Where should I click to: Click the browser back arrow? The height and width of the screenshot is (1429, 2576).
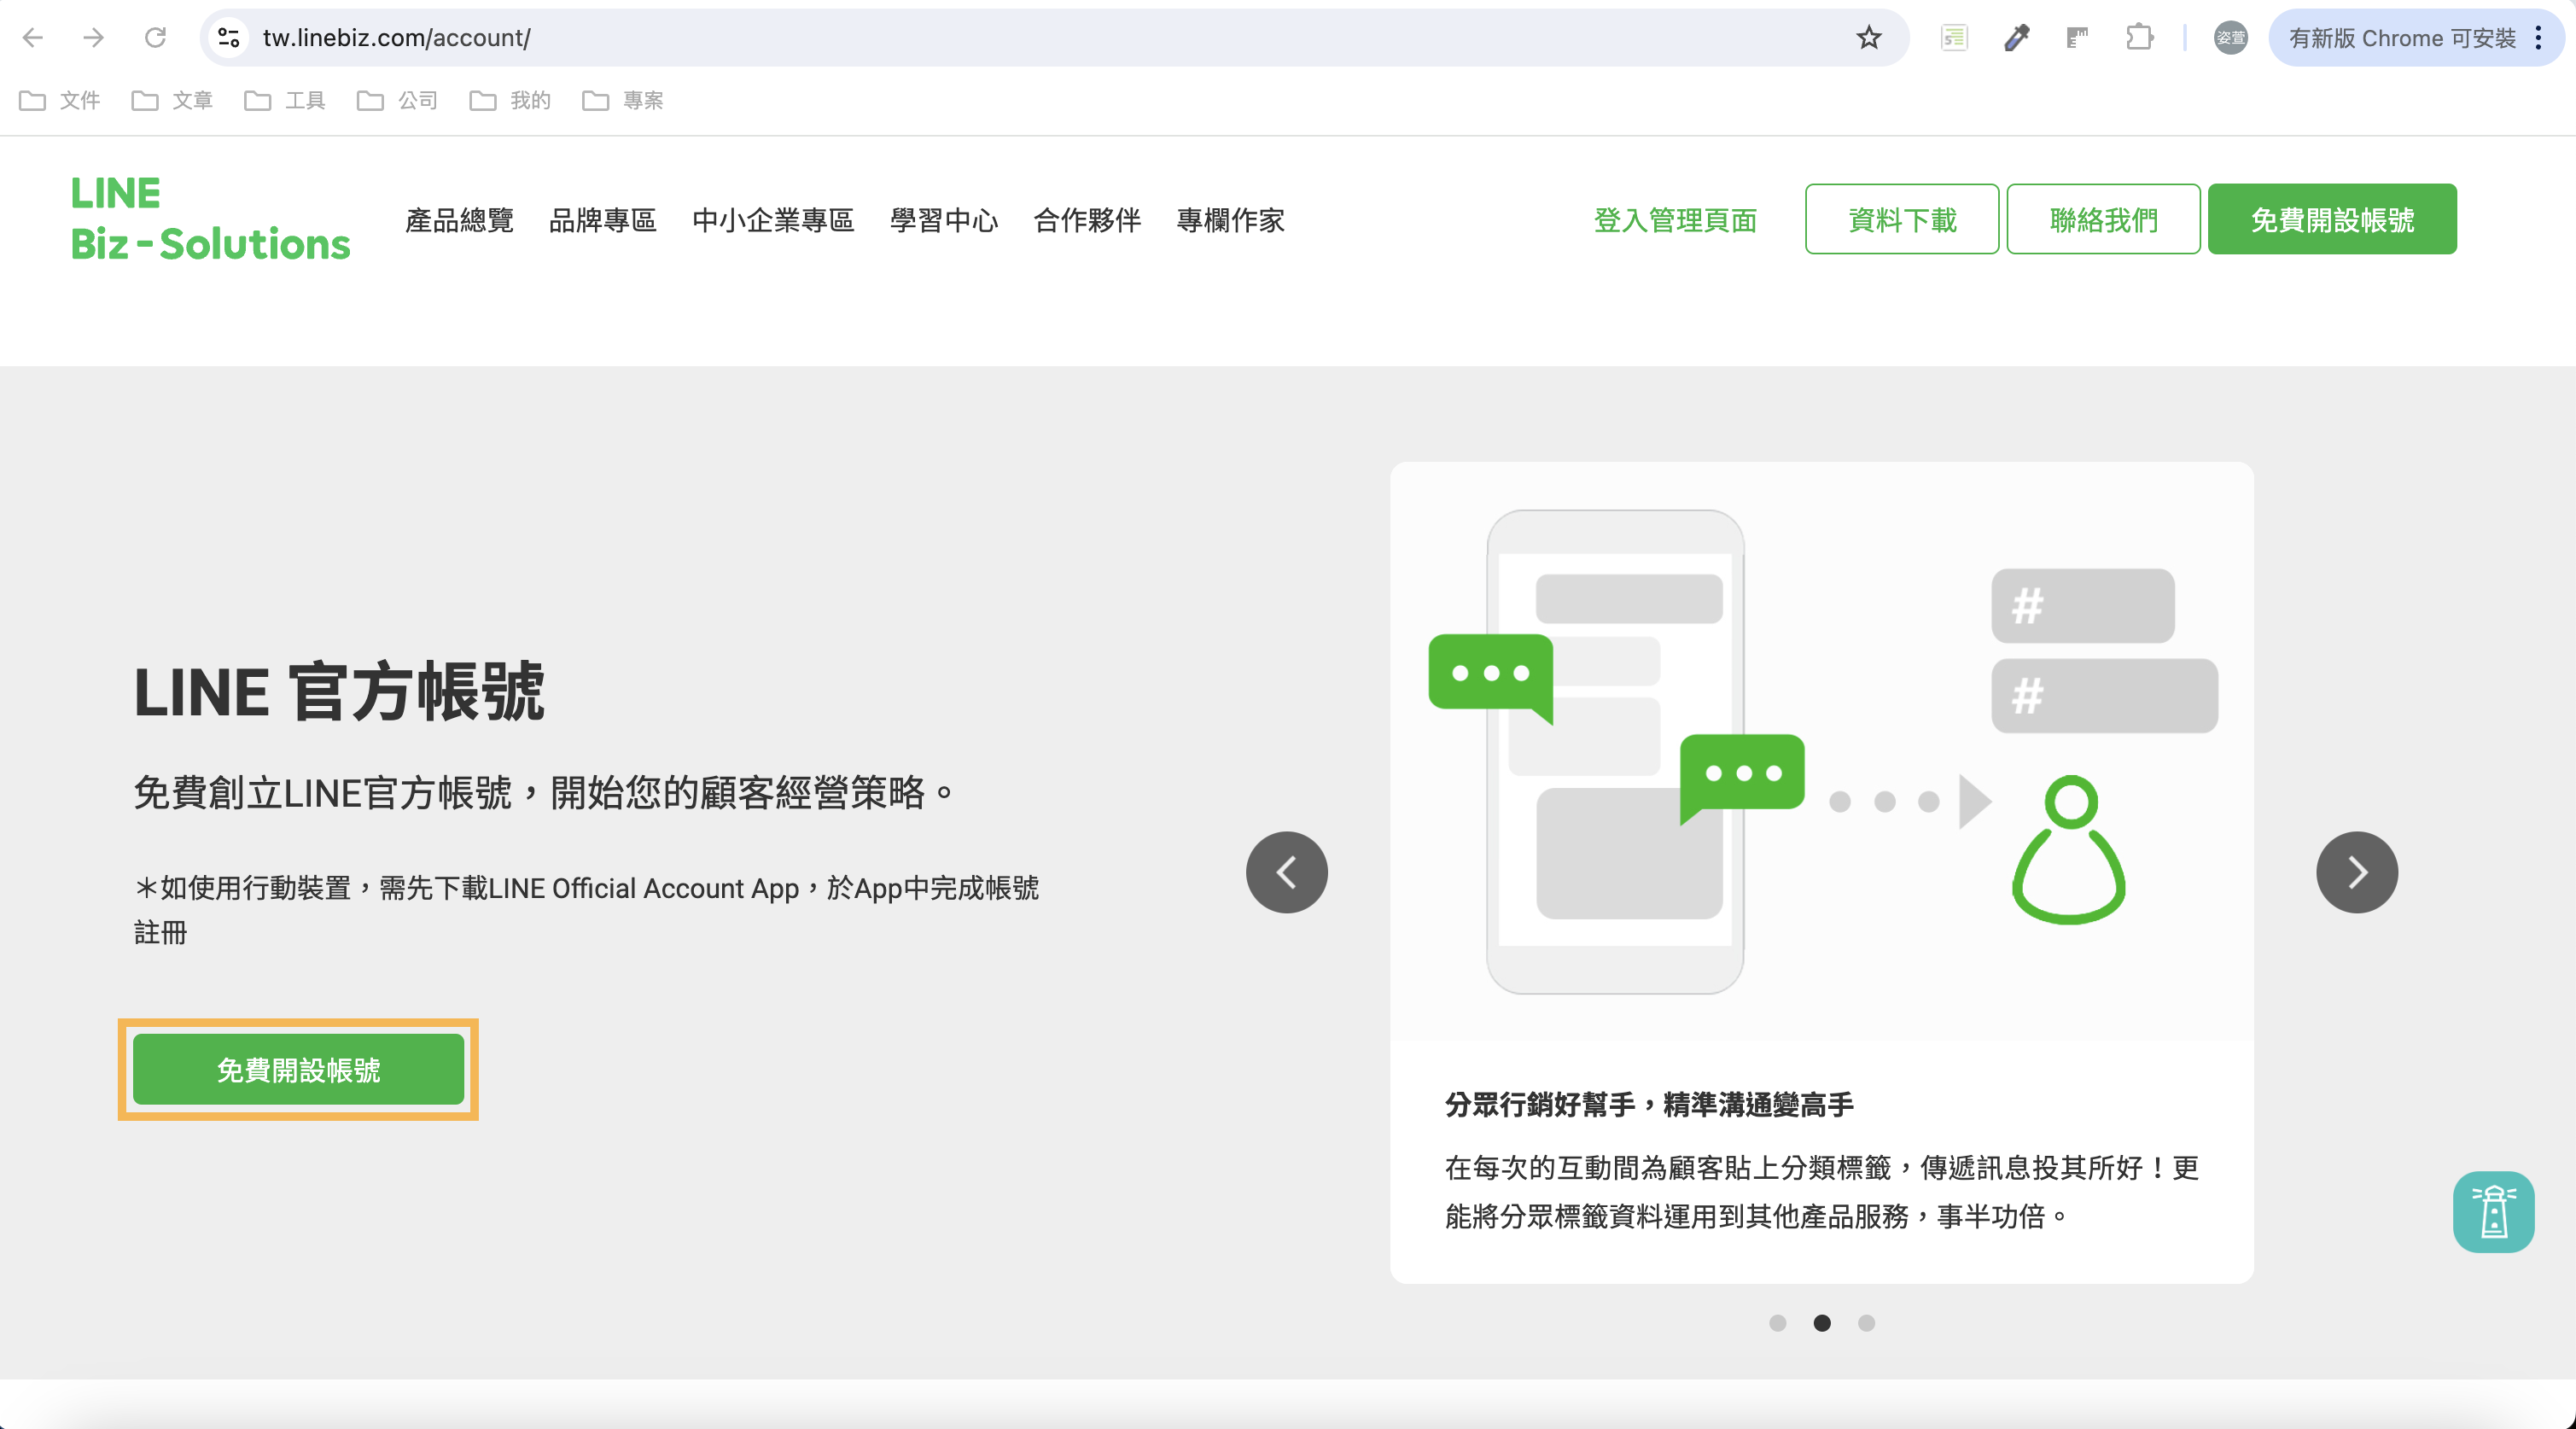(x=32, y=38)
